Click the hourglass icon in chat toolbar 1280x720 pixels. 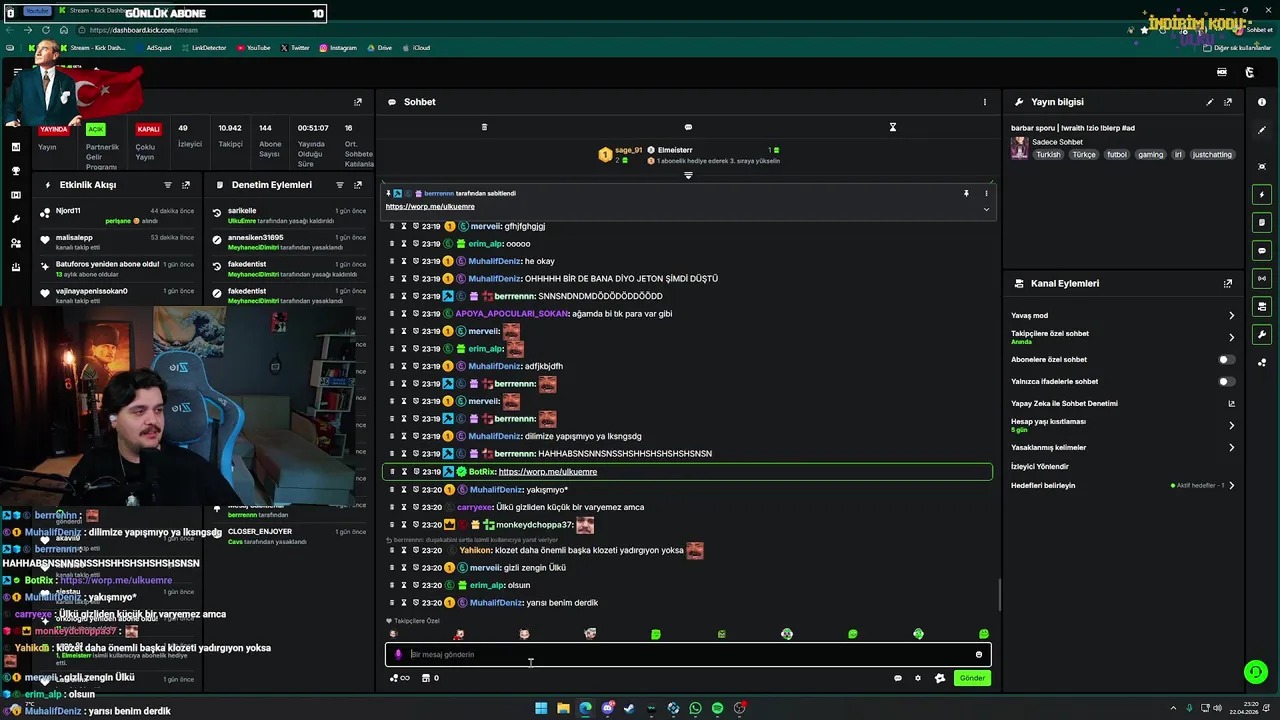(x=893, y=127)
